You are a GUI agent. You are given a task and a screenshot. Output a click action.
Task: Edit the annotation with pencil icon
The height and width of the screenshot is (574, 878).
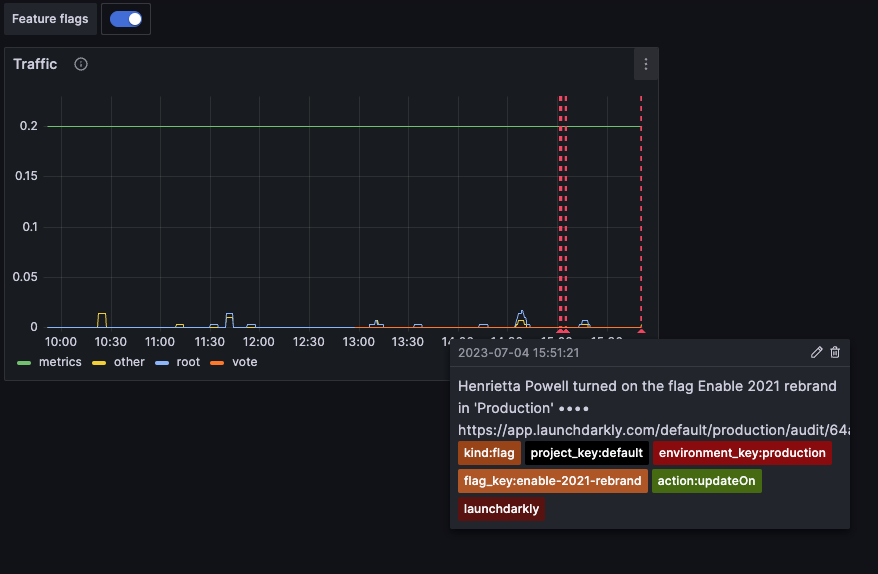click(817, 352)
